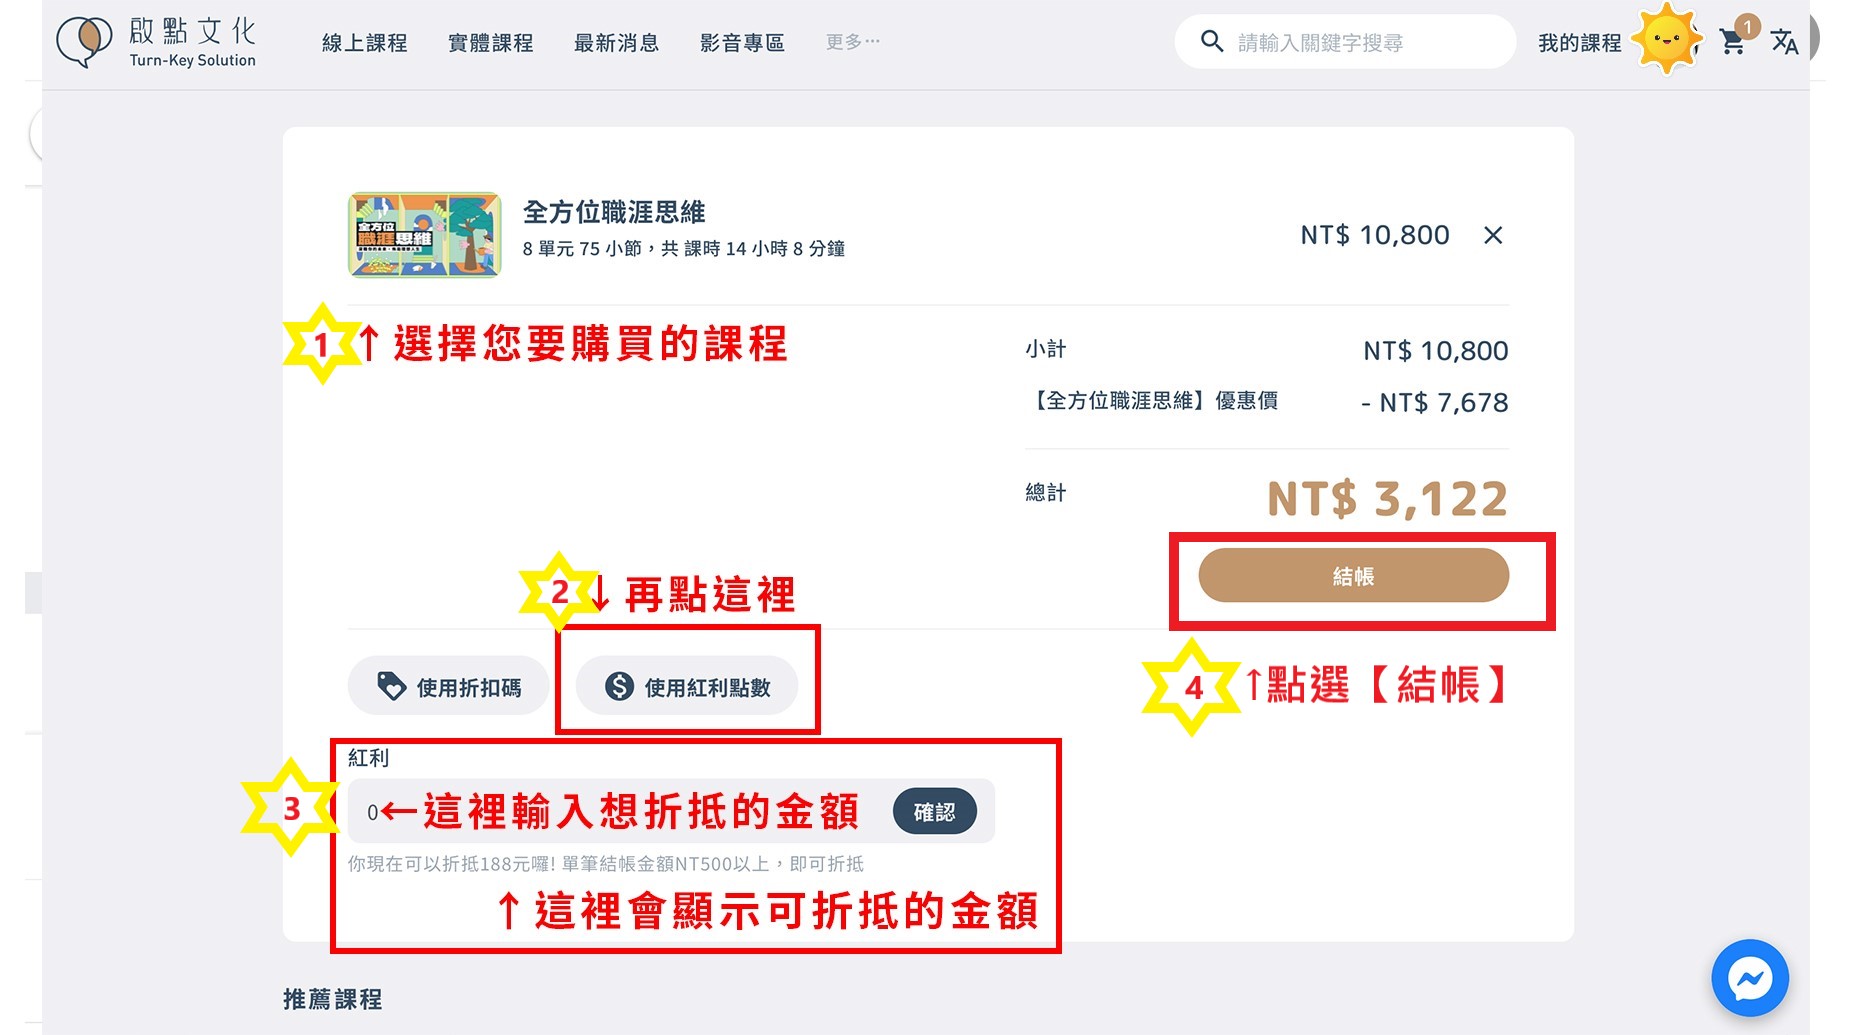Open the 全方位職涯思維 course thumbnail
This screenshot has height=1035, width=1853.
coord(424,235)
